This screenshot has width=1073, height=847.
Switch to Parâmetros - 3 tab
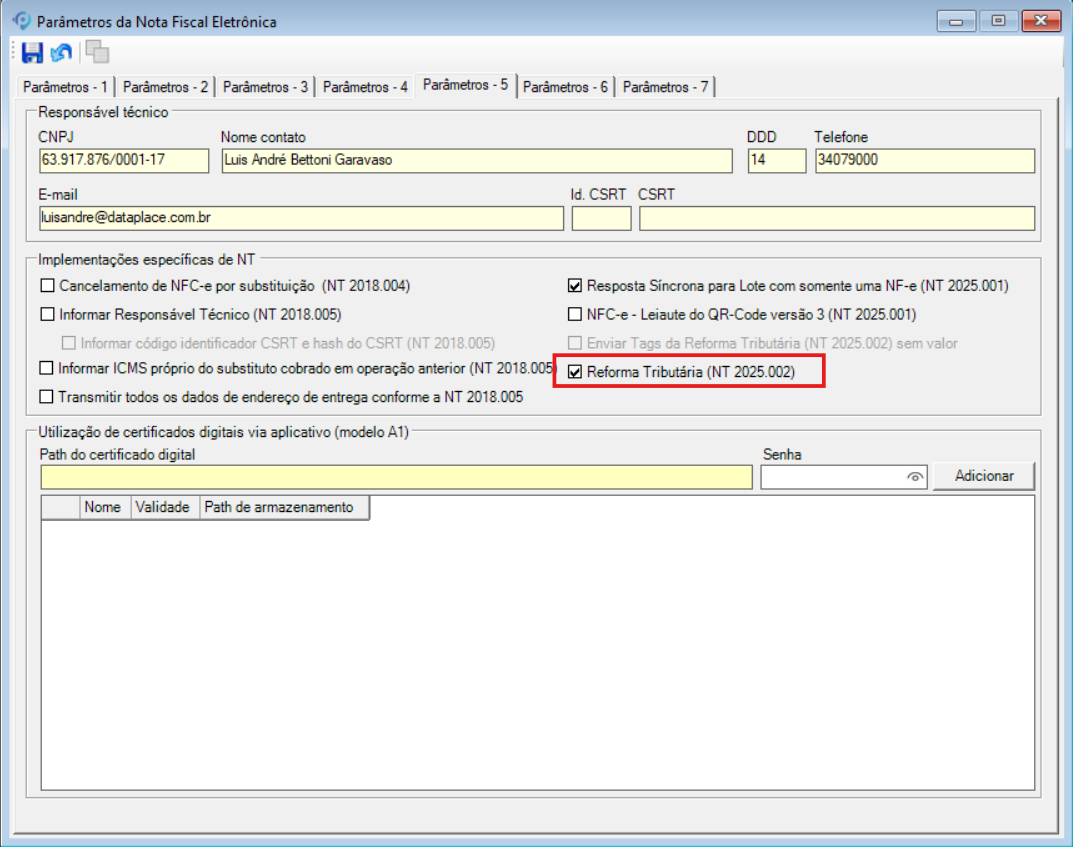(265, 87)
